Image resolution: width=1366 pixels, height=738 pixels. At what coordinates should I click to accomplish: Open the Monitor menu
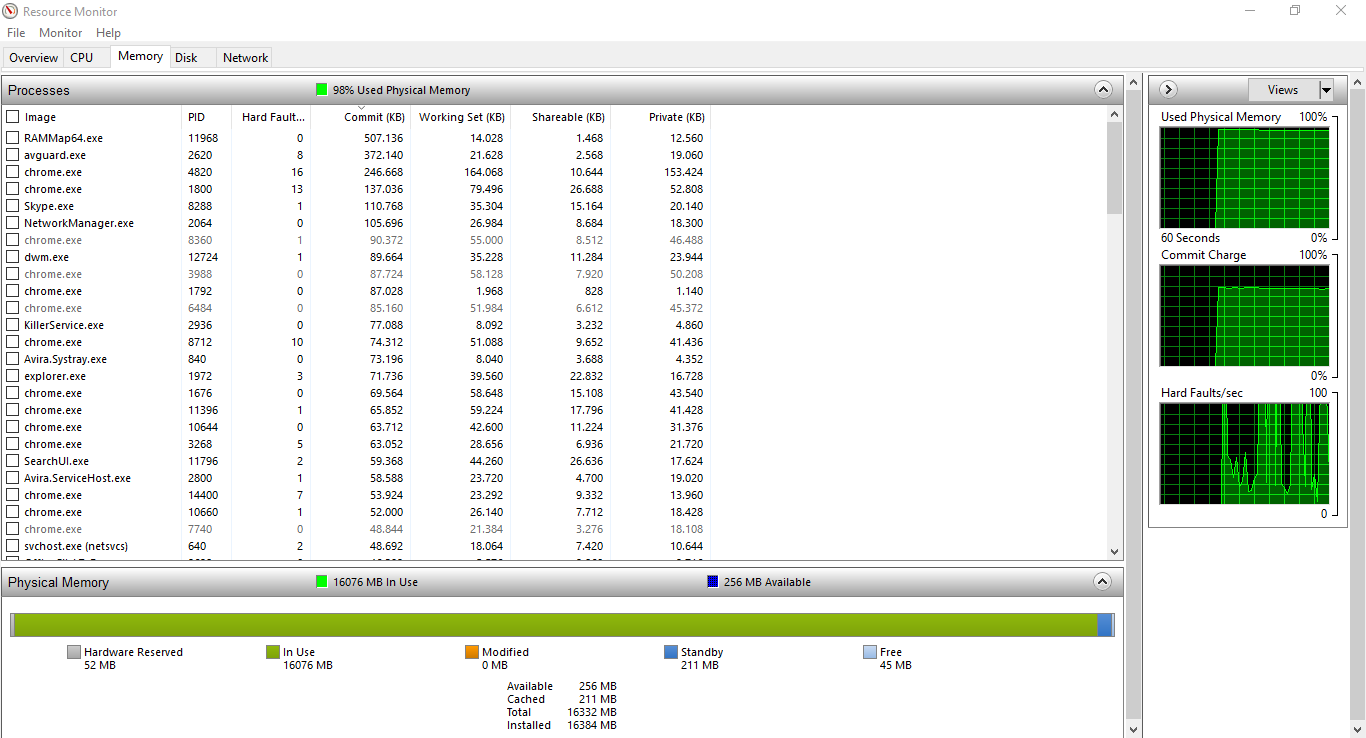tap(60, 32)
